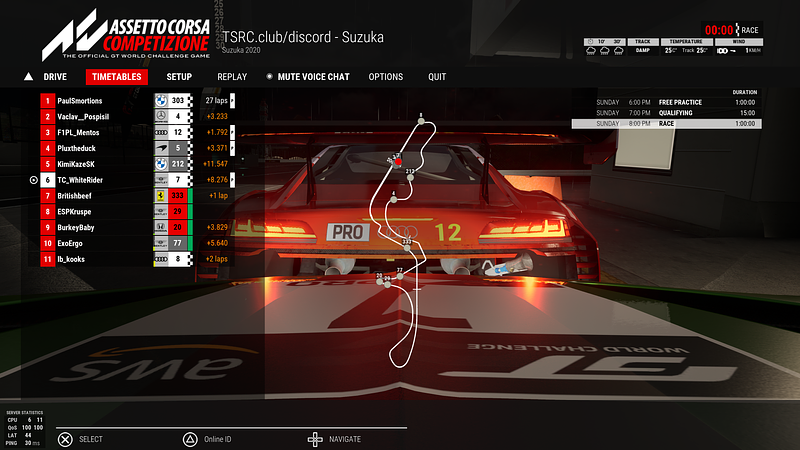This screenshot has width=800, height=450.
Task: Select driver Vaclav__Pospisil in the standings
Action: pos(83,116)
